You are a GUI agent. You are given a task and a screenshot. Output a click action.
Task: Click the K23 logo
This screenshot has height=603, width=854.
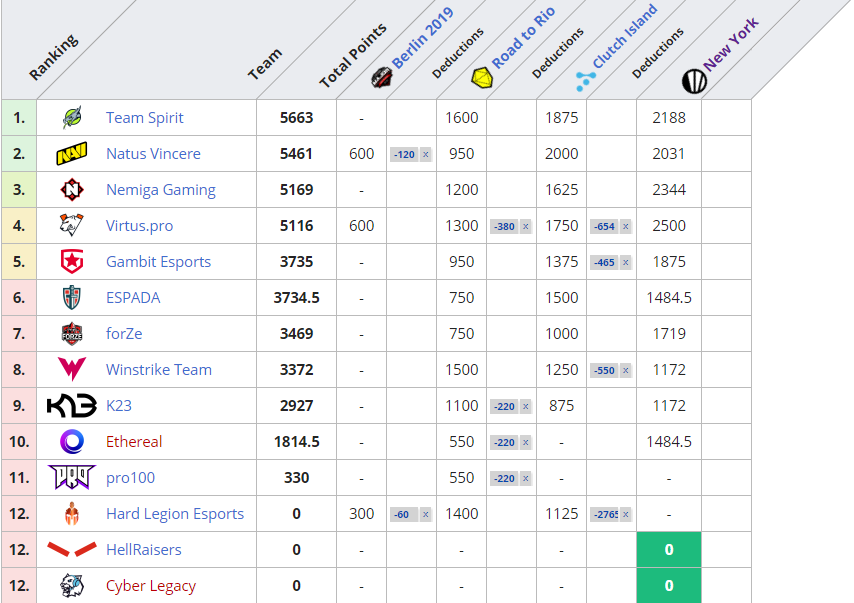pyautogui.click(x=72, y=406)
